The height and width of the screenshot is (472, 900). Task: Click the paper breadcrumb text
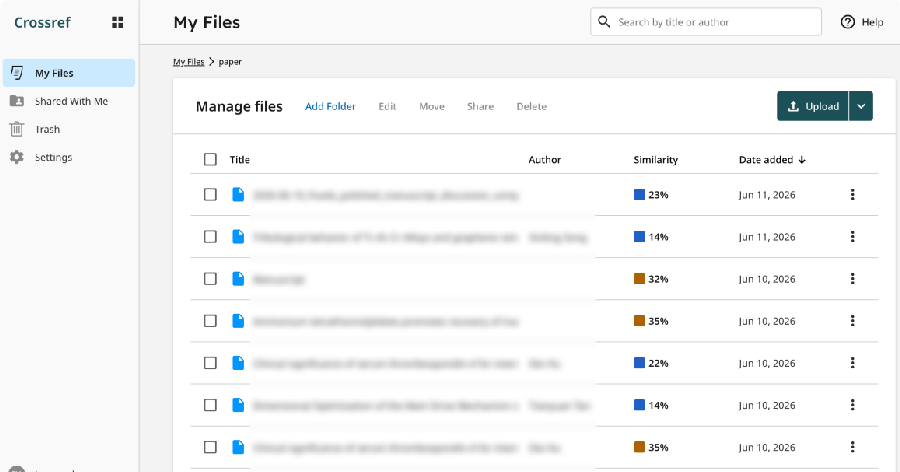pyautogui.click(x=230, y=62)
